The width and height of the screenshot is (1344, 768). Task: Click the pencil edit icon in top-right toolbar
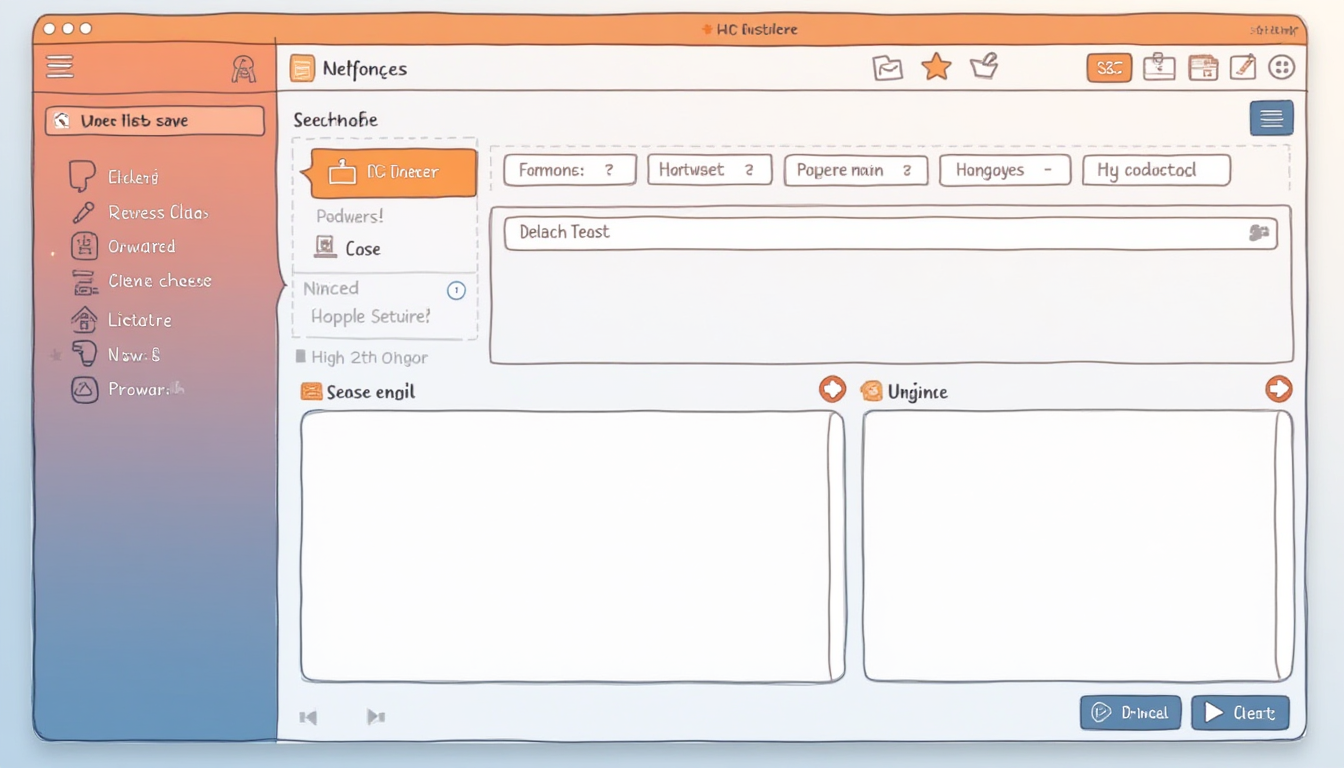coord(1242,67)
